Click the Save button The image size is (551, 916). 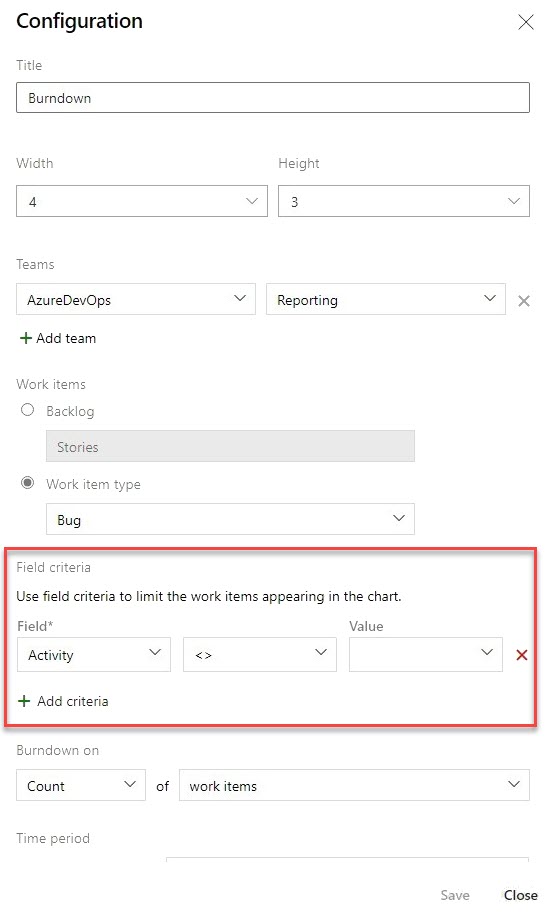455,896
